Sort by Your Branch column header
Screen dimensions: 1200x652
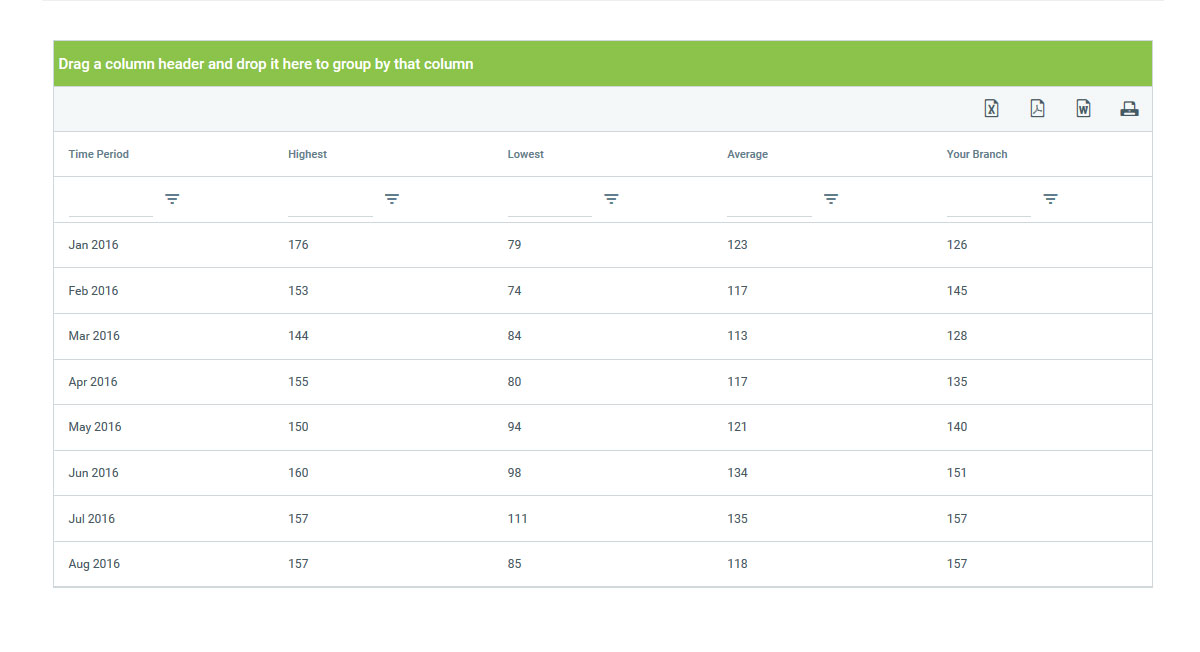(977, 154)
